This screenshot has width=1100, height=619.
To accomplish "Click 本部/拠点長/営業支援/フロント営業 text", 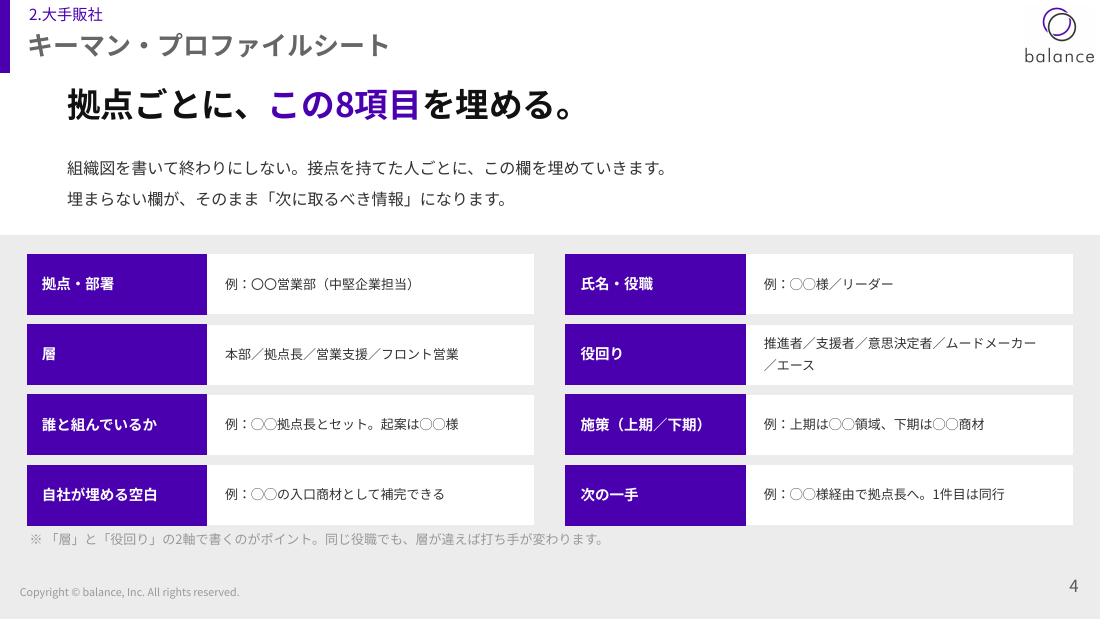I will pos(342,354).
